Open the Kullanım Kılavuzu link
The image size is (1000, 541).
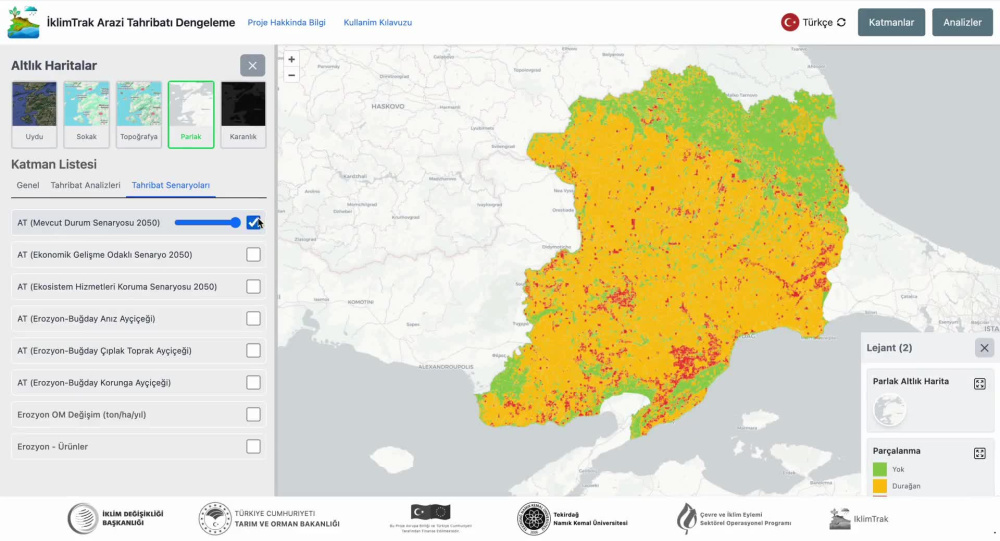(x=378, y=22)
